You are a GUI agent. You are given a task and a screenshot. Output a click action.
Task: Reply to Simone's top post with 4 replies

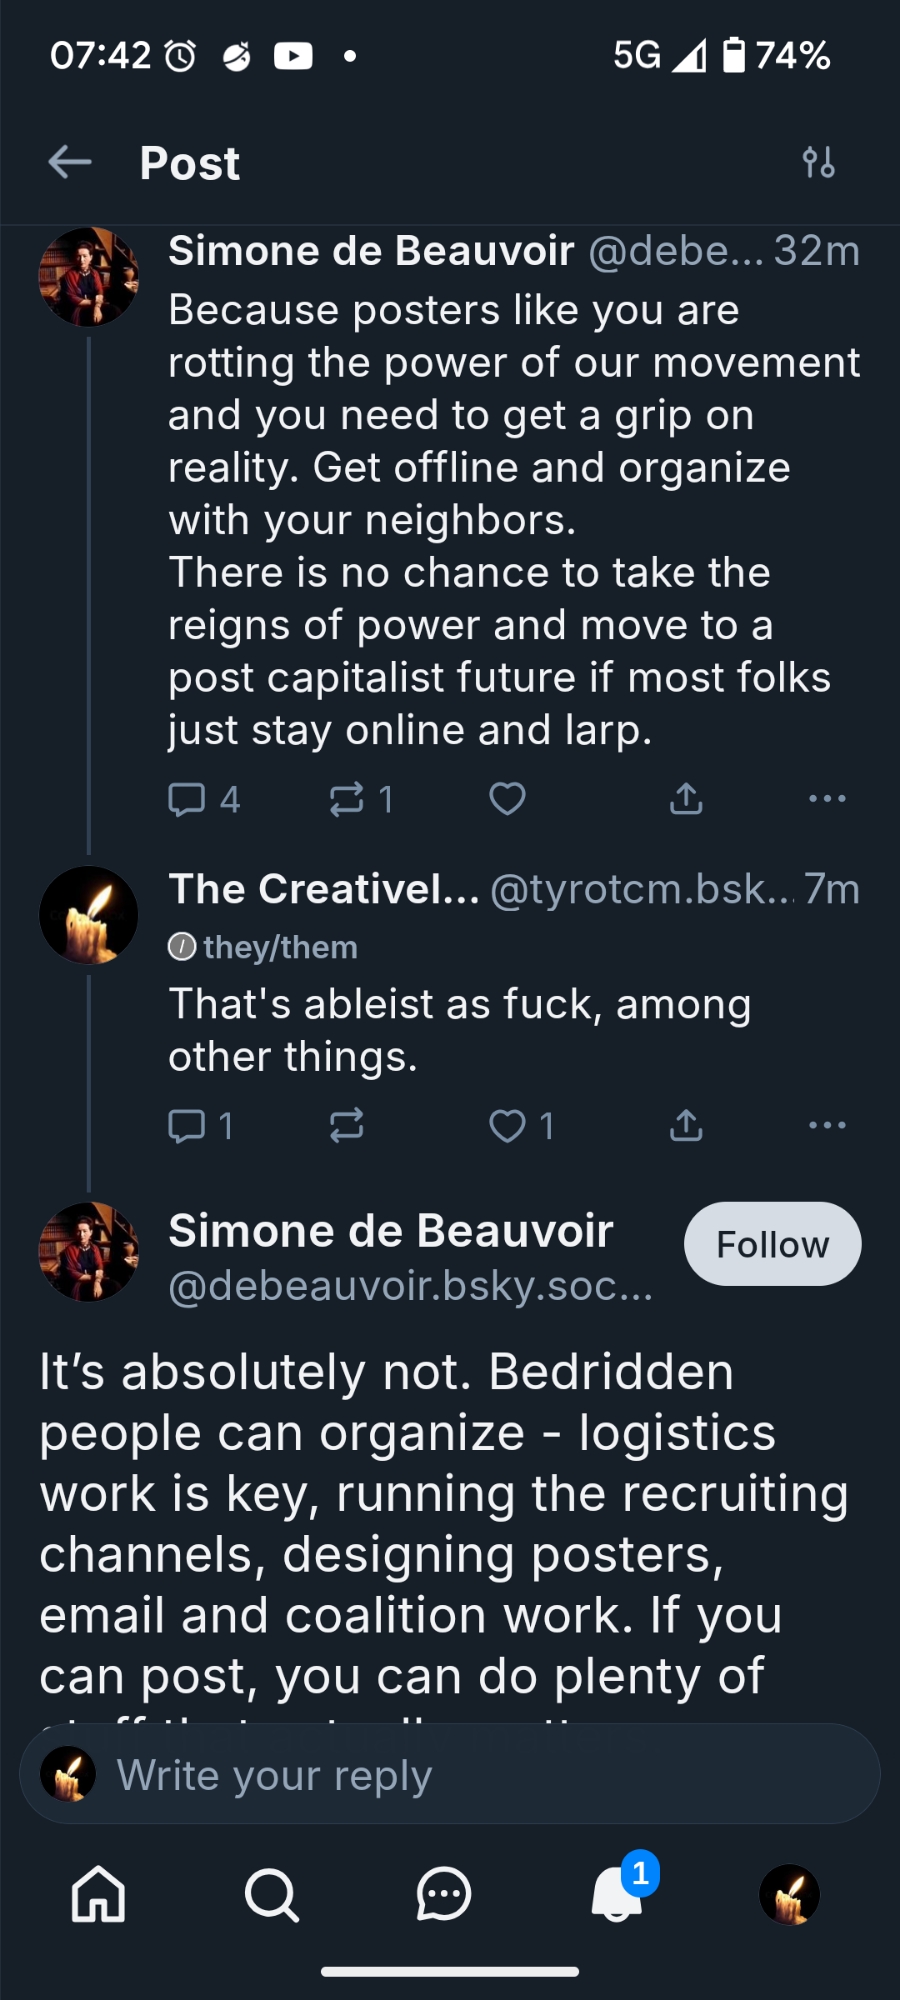pos(188,799)
